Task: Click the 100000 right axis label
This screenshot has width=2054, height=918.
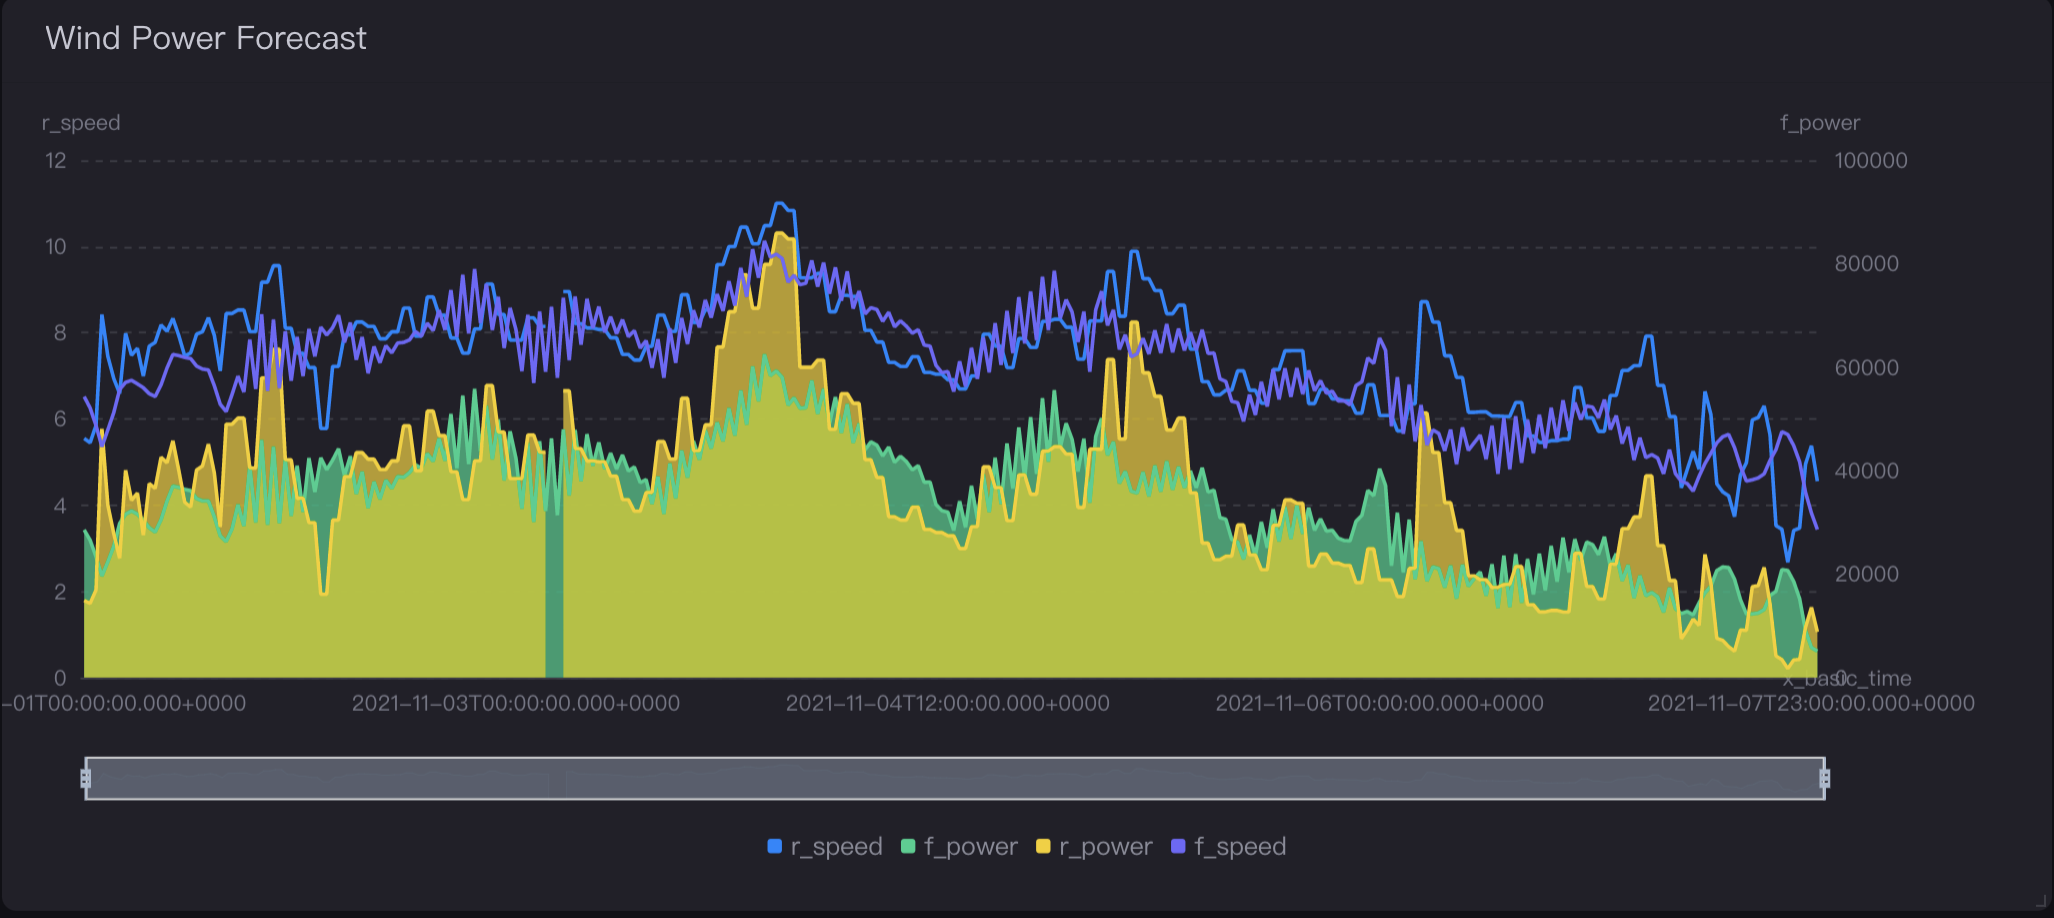Action: [1871, 161]
